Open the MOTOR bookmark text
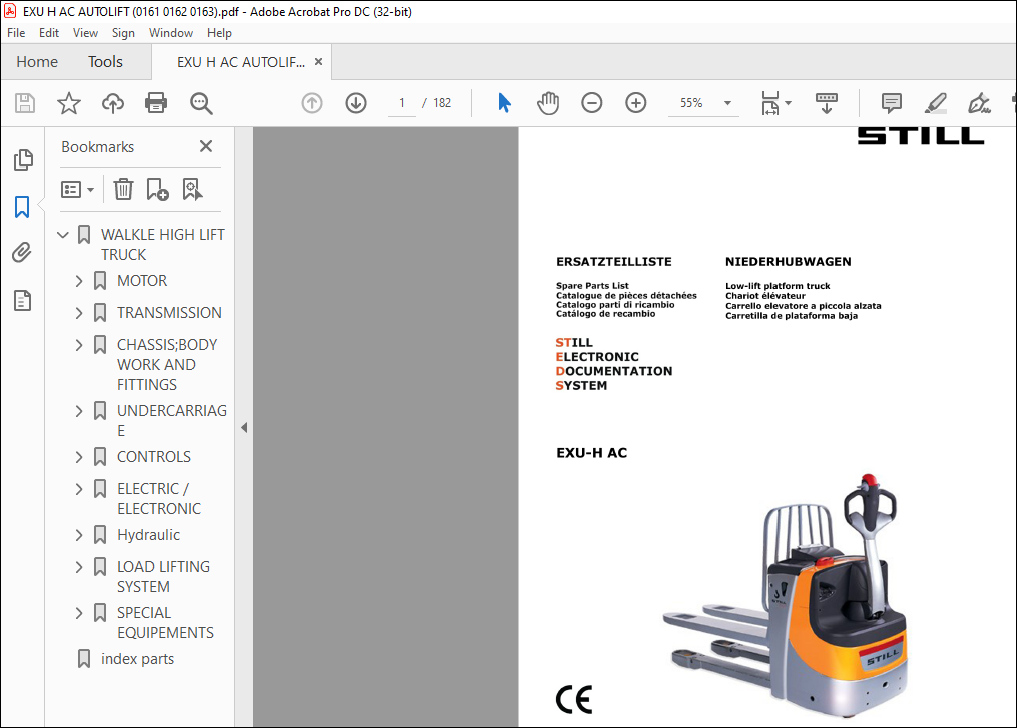Viewport: 1017px width, 728px height. pyautogui.click(x=142, y=281)
